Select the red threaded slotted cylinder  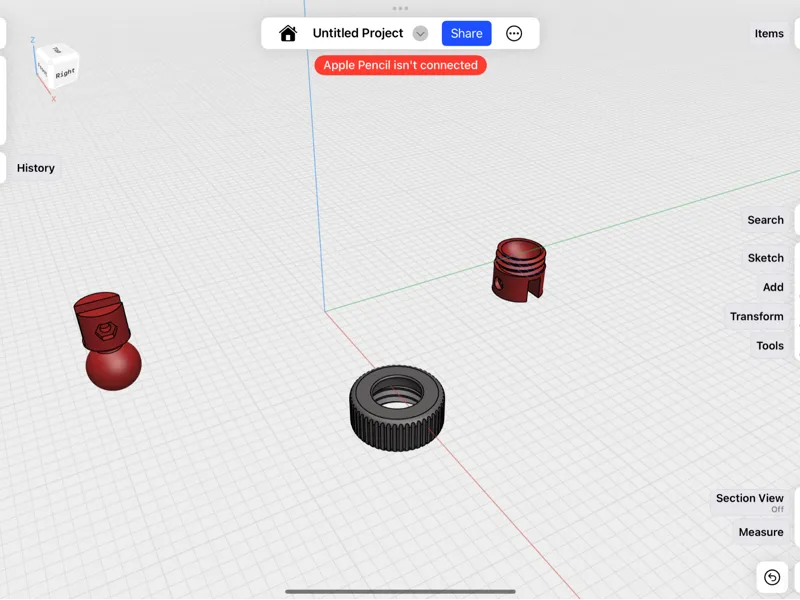pyautogui.click(x=518, y=270)
